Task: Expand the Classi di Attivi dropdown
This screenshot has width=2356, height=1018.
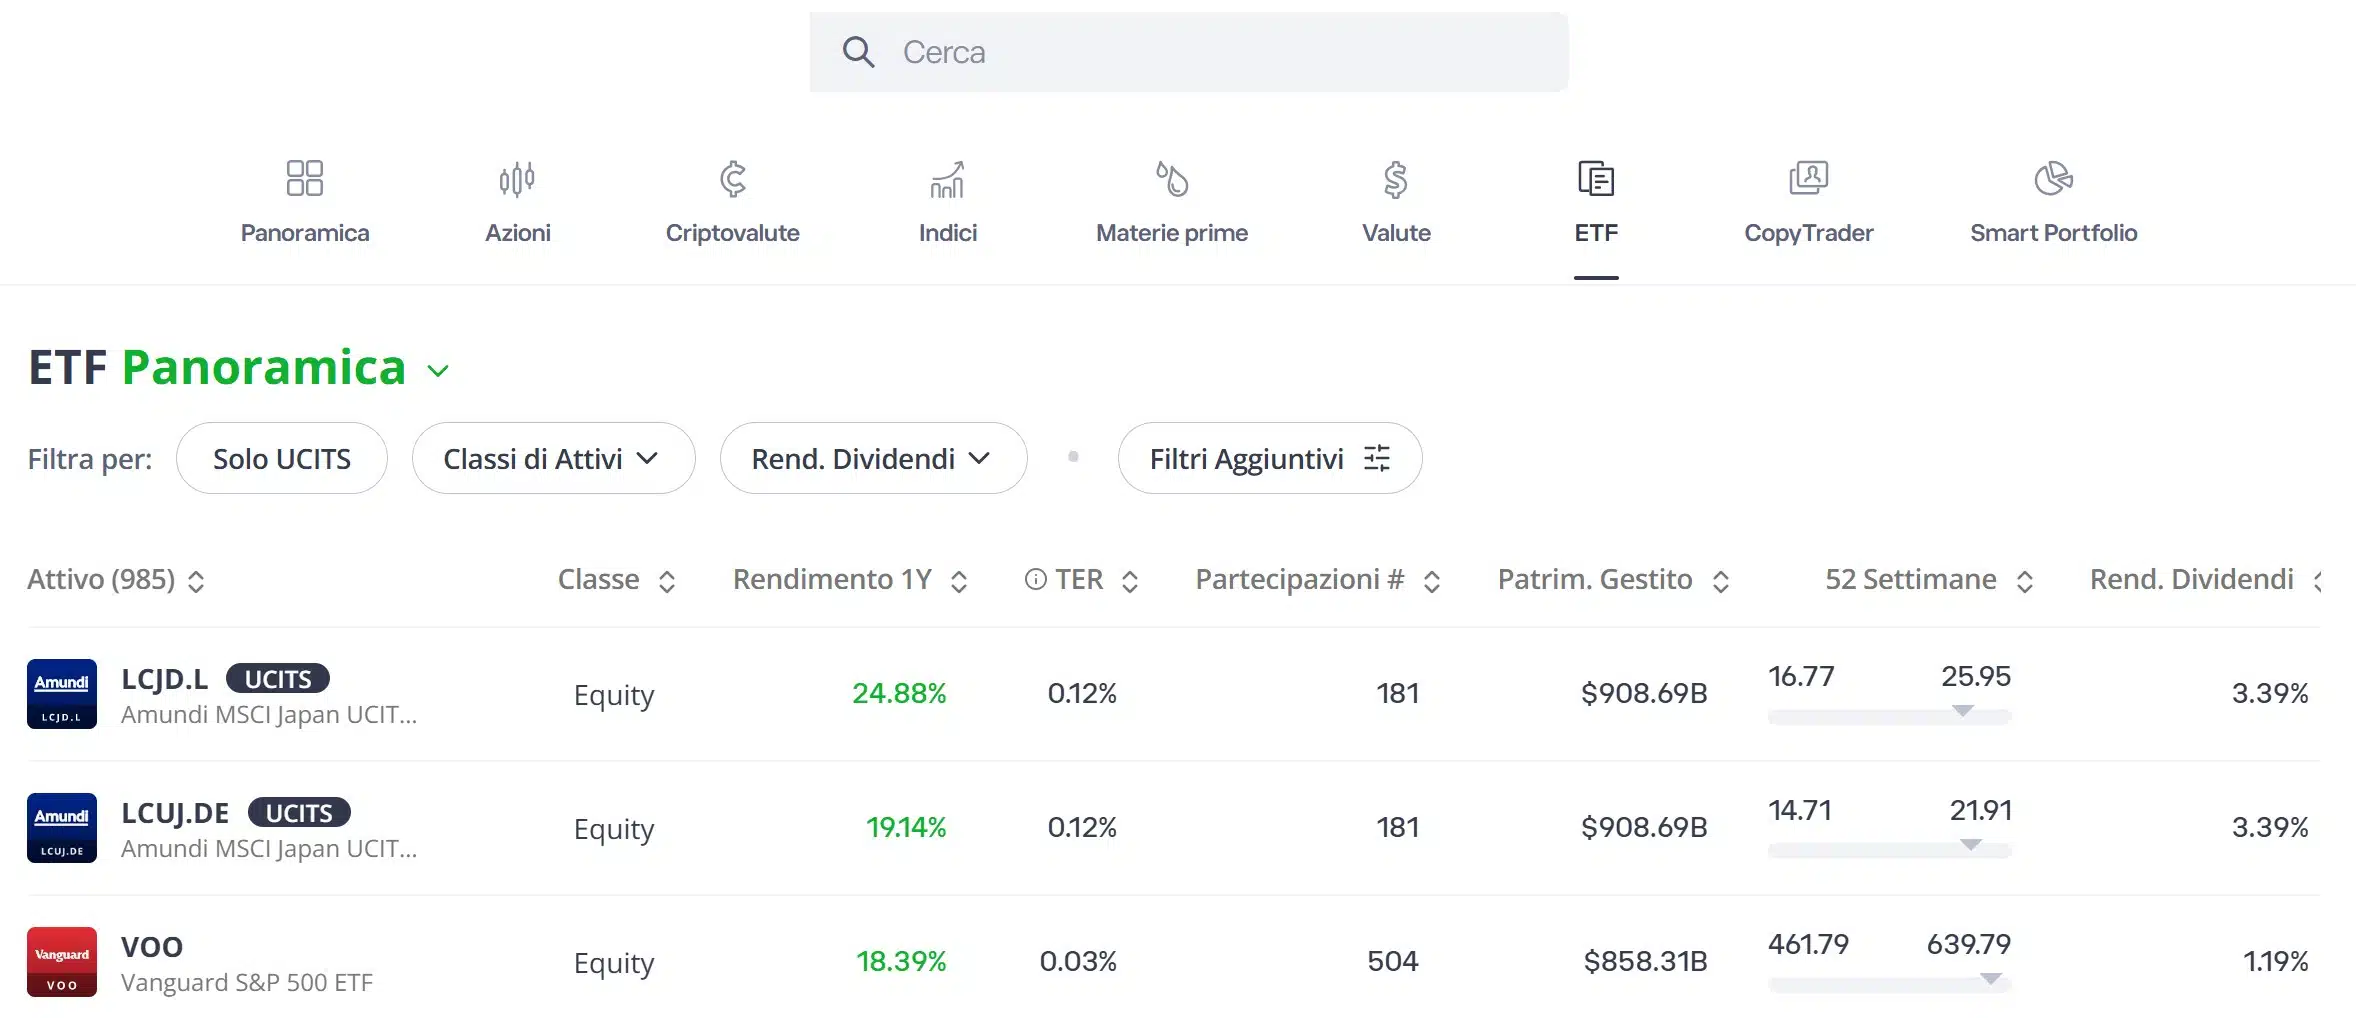Action: pyautogui.click(x=553, y=458)
